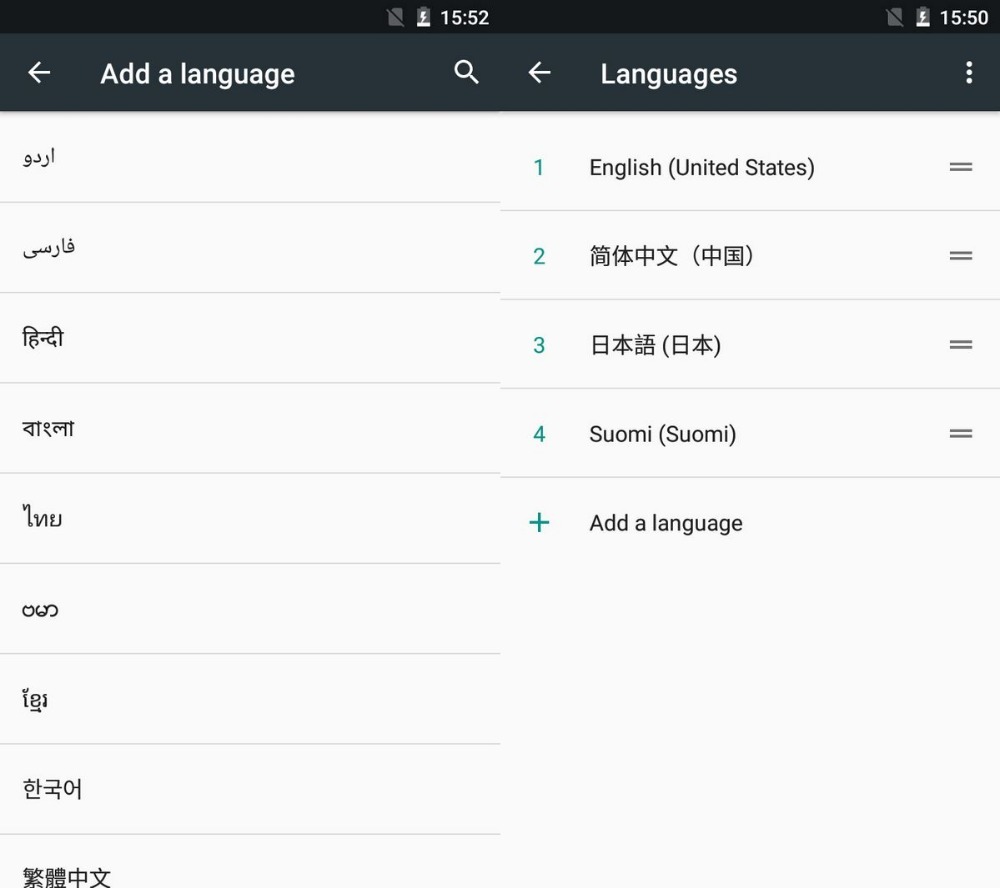Image resolution: width=1000 pixels, height=888 pixels.
Task: Select 한국어 from the list
Action: click(52, 789)
